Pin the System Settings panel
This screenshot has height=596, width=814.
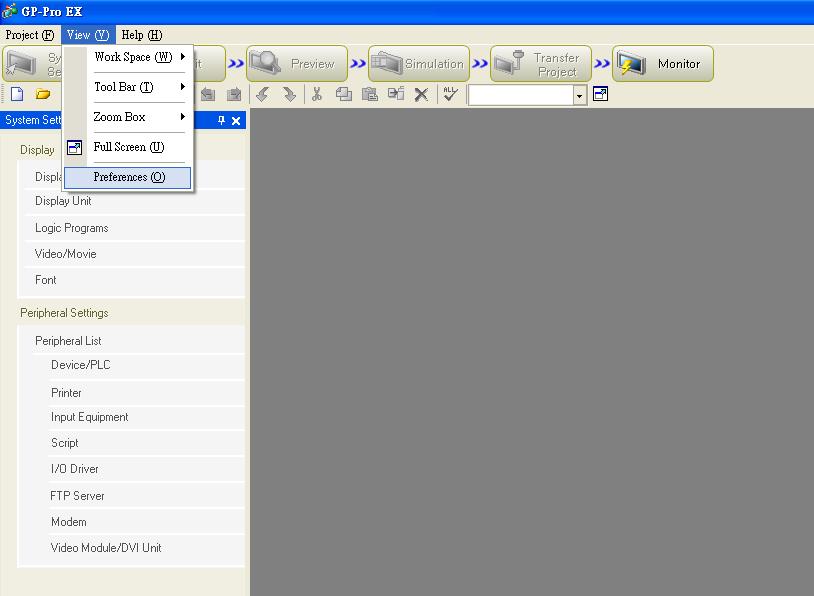(222, 121)
